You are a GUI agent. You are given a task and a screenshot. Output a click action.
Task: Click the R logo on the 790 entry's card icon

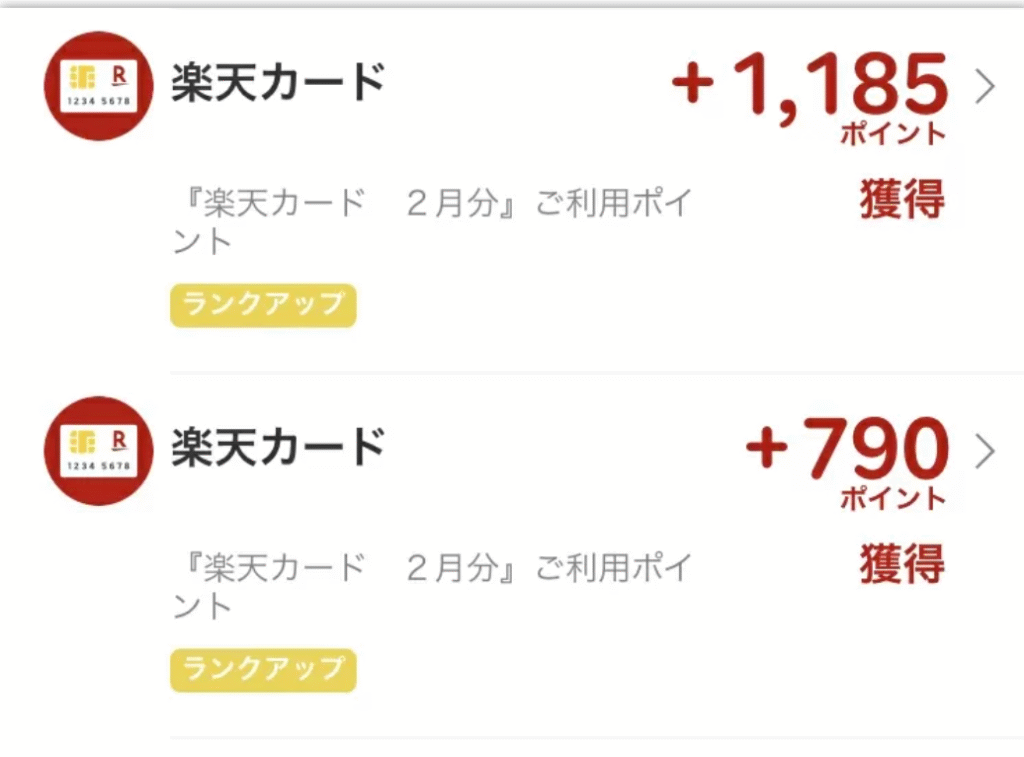(x=119, y=441)
